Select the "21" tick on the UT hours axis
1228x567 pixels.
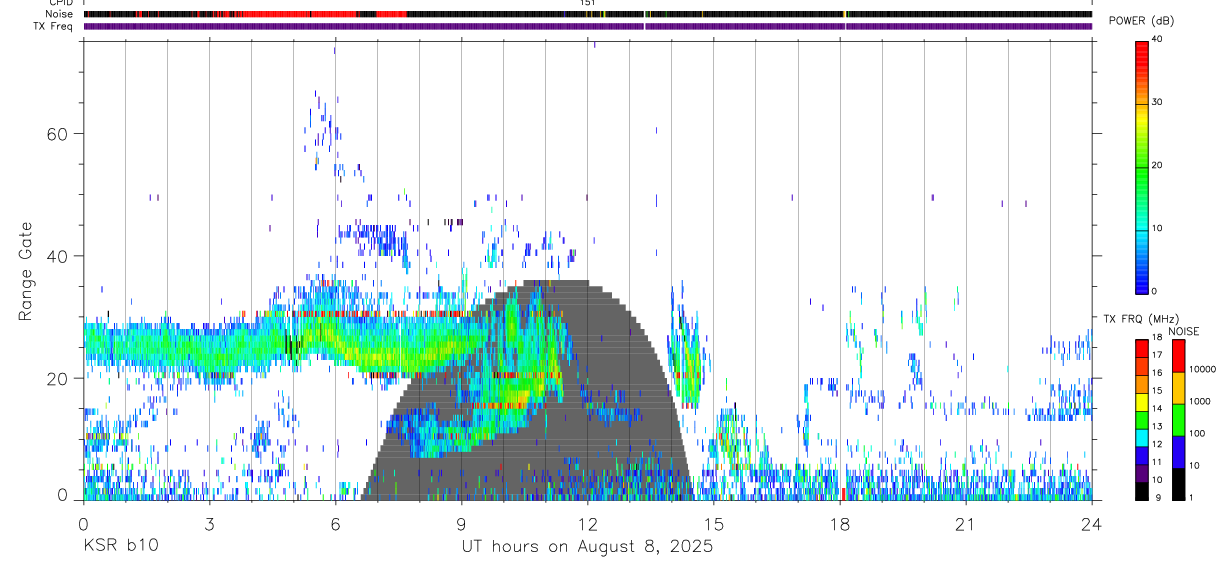coord(965,525)
